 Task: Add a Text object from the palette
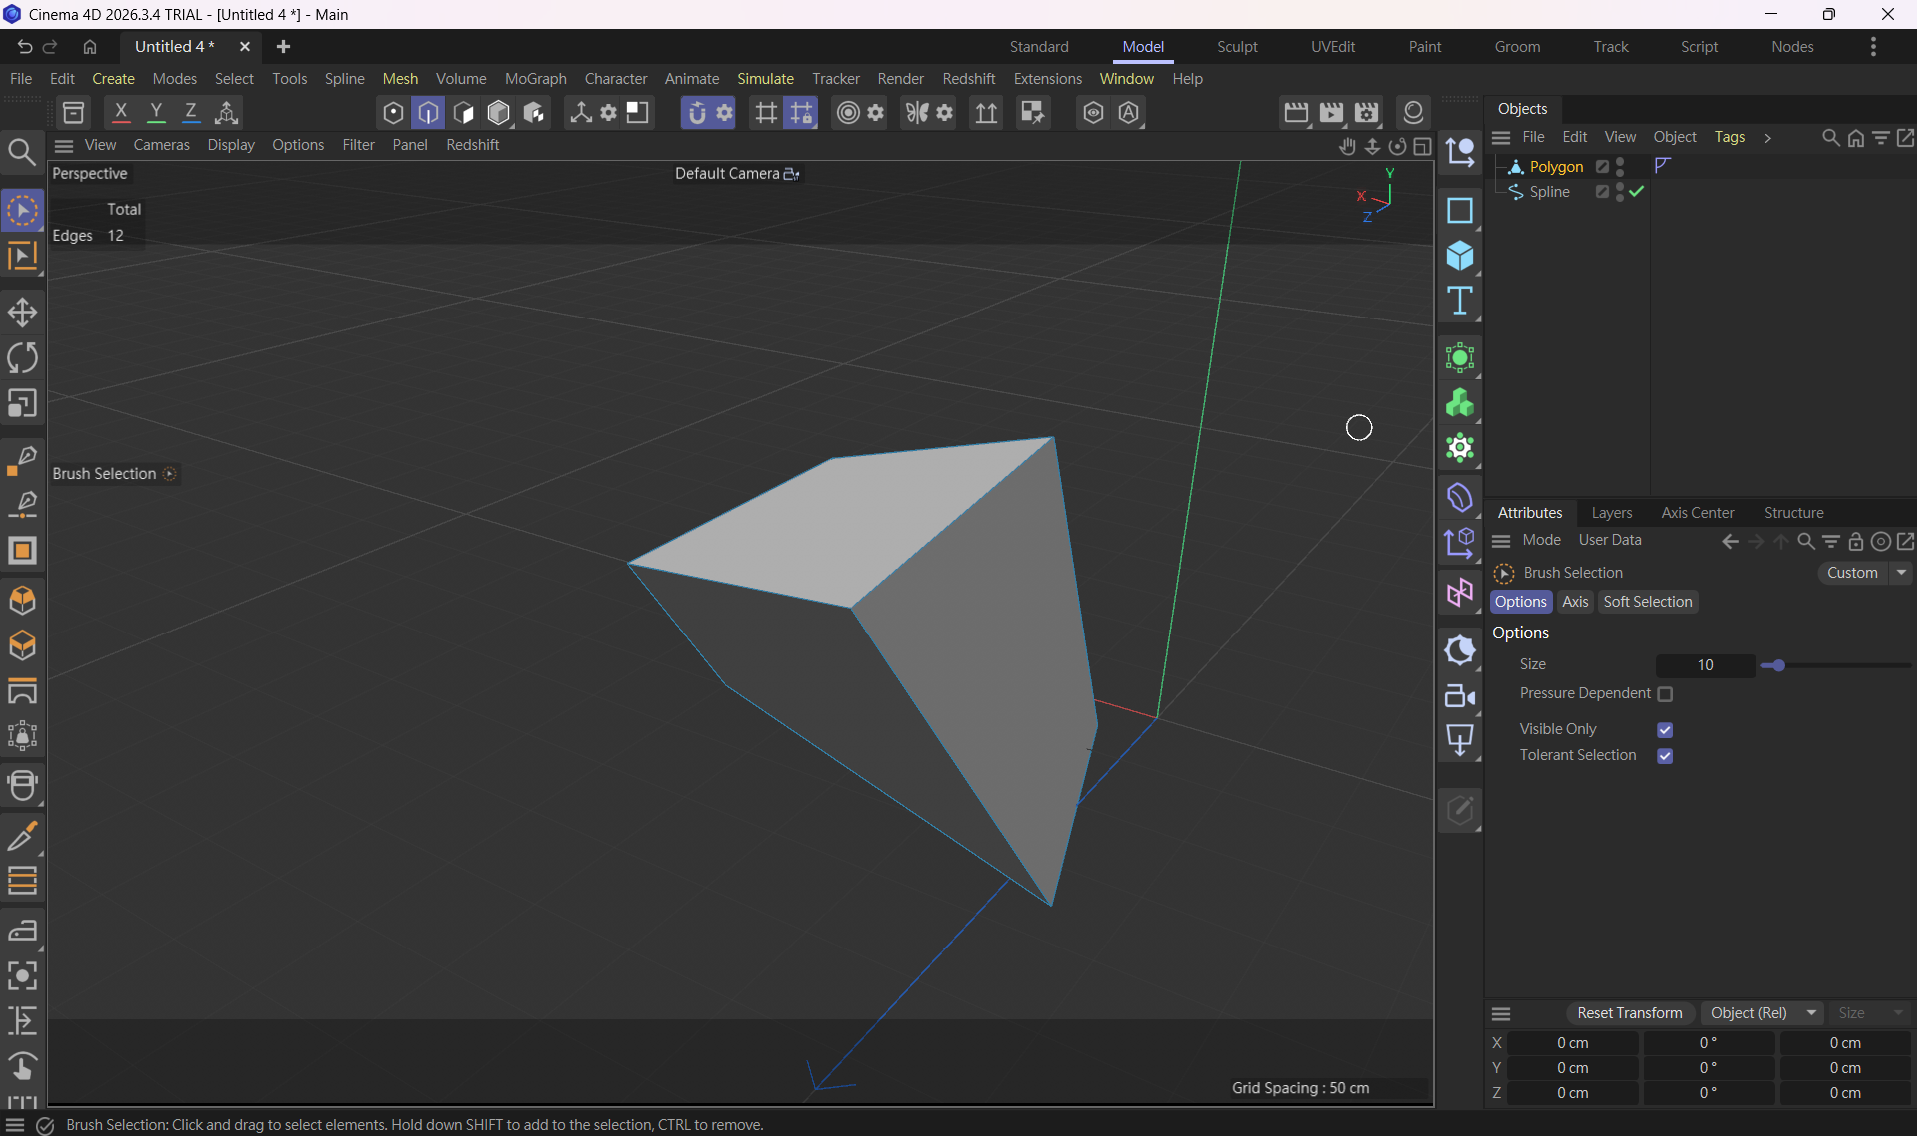1460,302
